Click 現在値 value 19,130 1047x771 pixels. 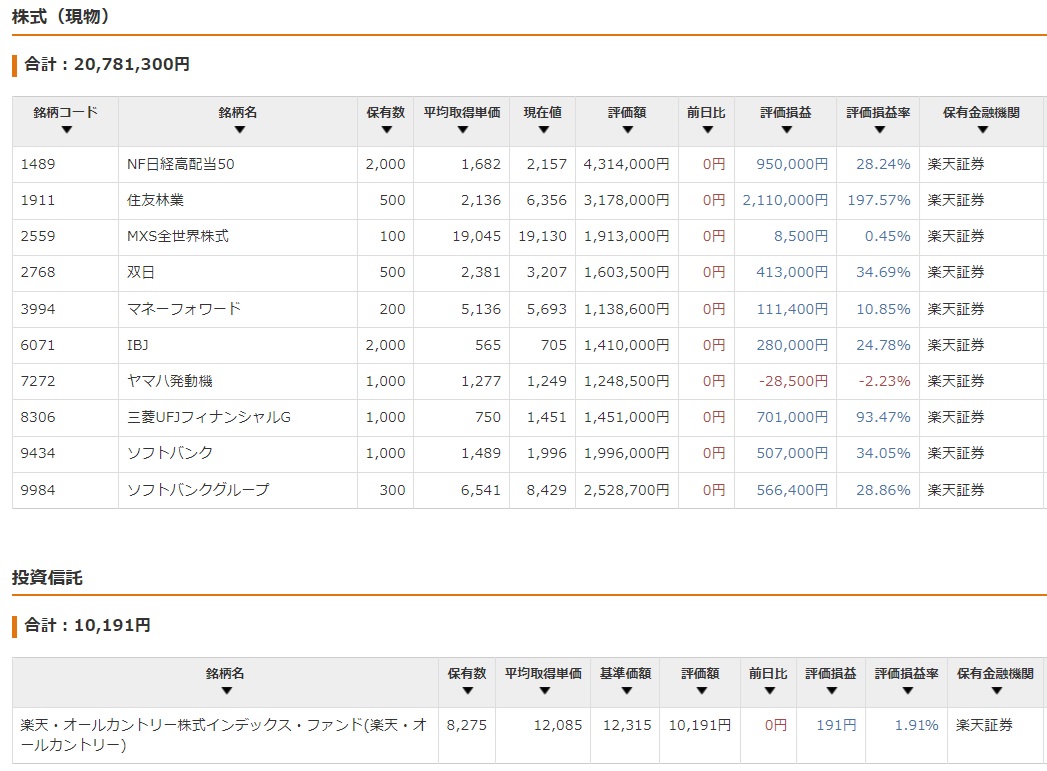coord(542,236)
